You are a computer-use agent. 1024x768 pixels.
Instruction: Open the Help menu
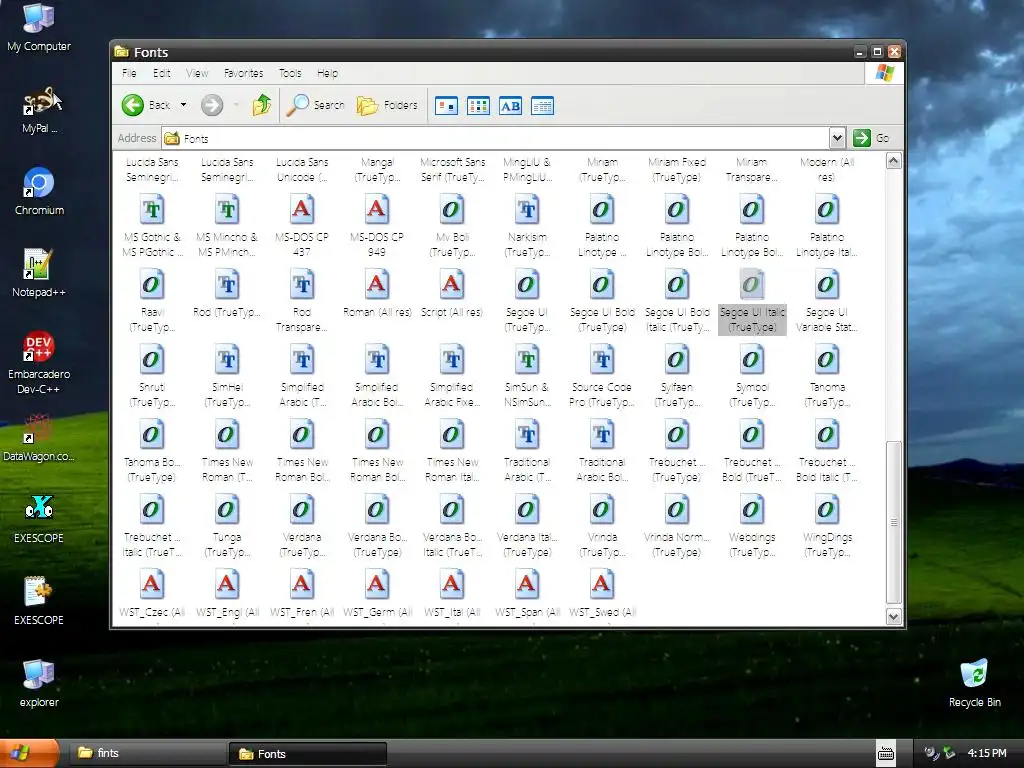[327, 73]
